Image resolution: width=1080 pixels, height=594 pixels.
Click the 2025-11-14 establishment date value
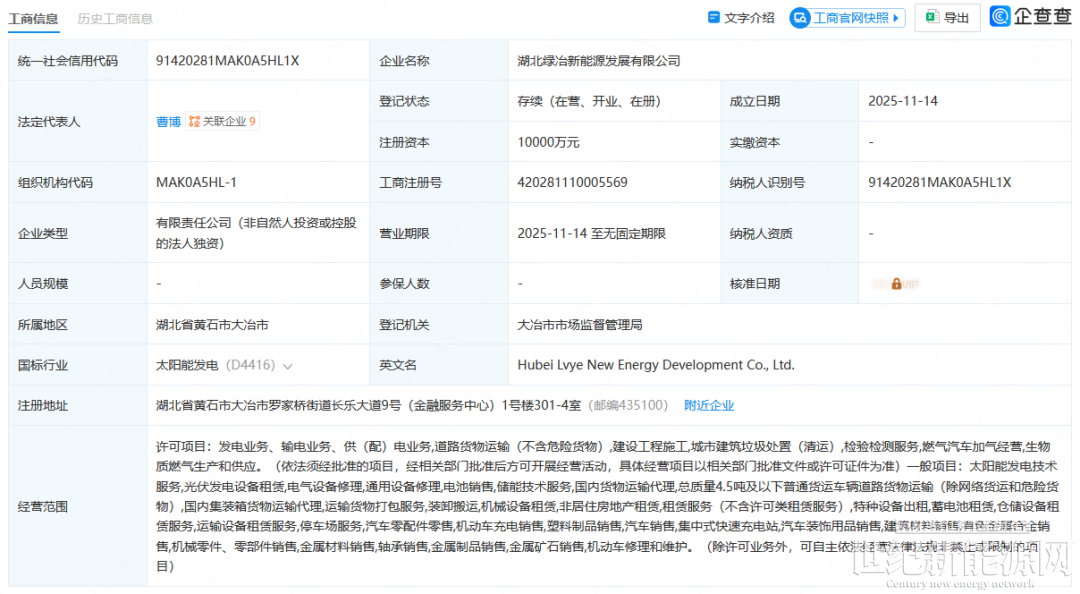[x=903, y=101]
